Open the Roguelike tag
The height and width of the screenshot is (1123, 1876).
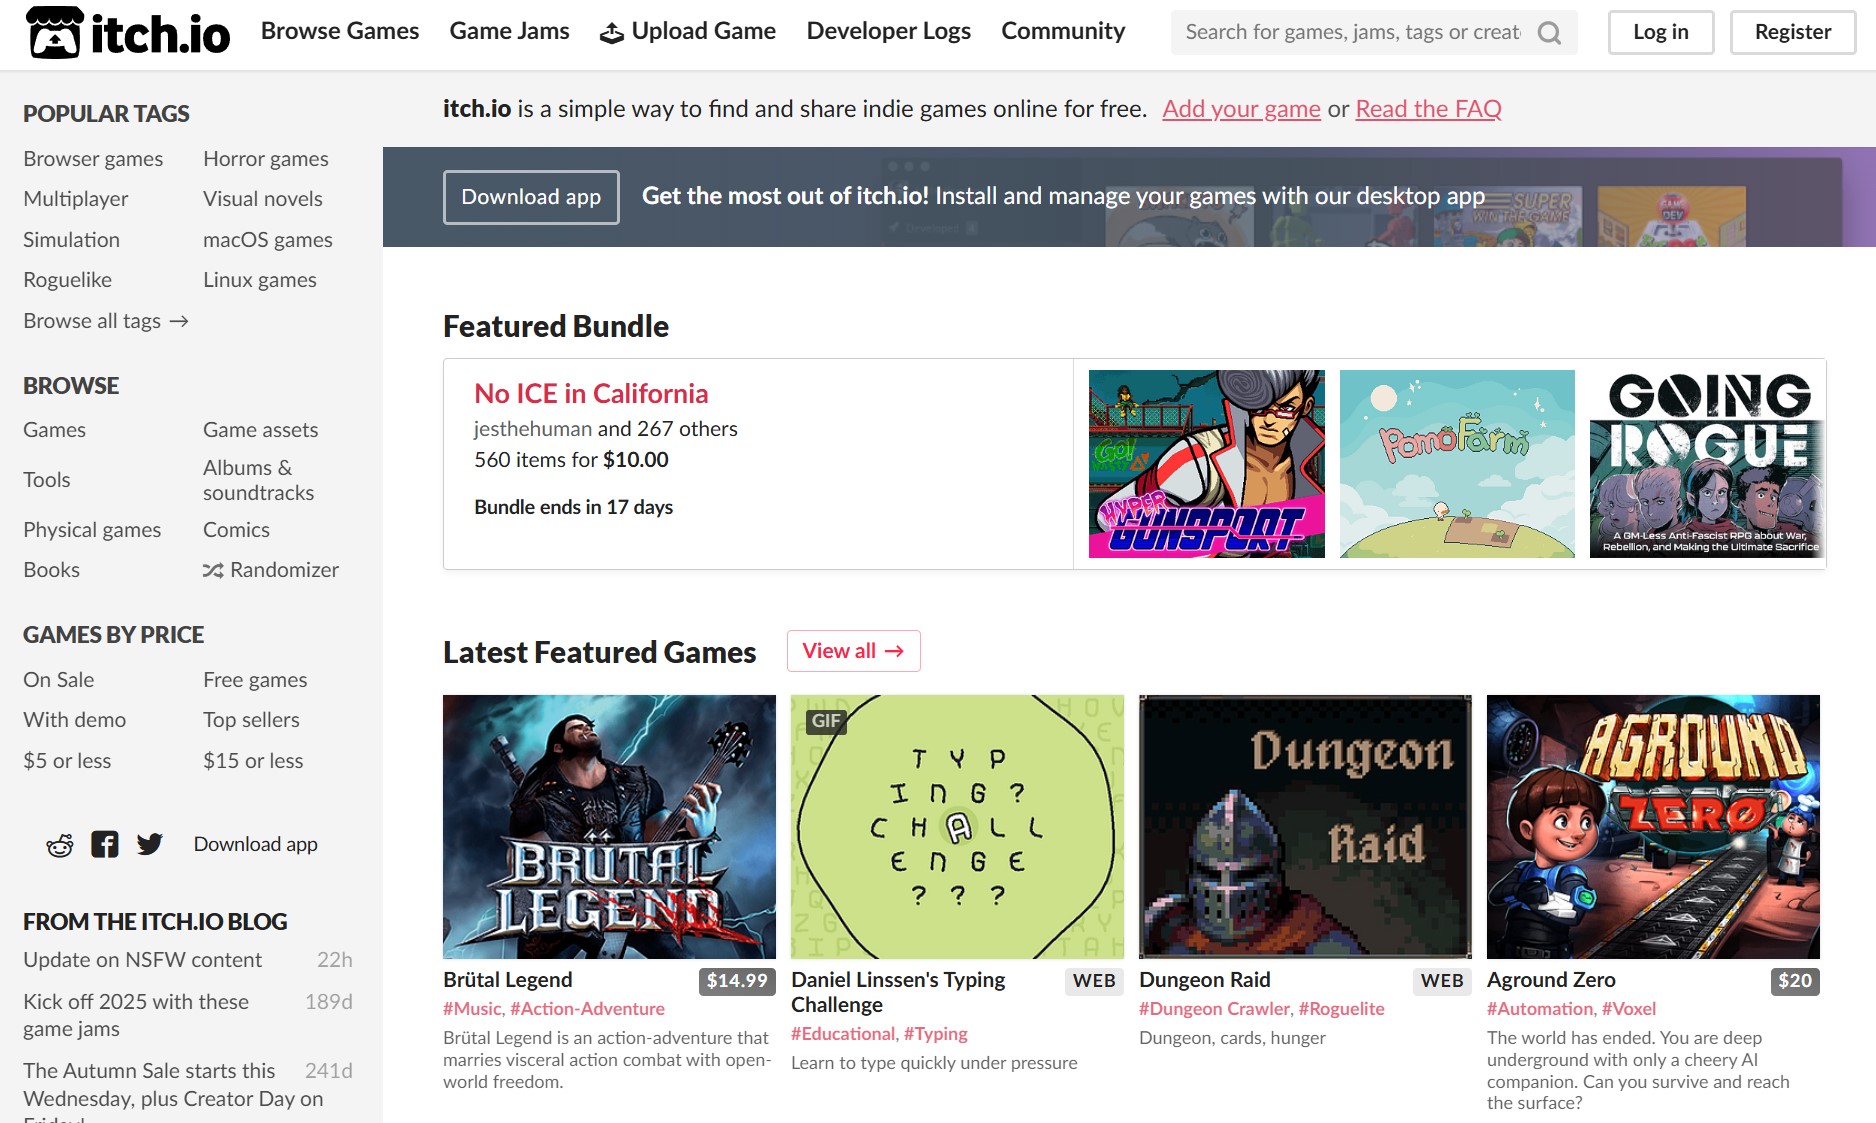point(67,280)
